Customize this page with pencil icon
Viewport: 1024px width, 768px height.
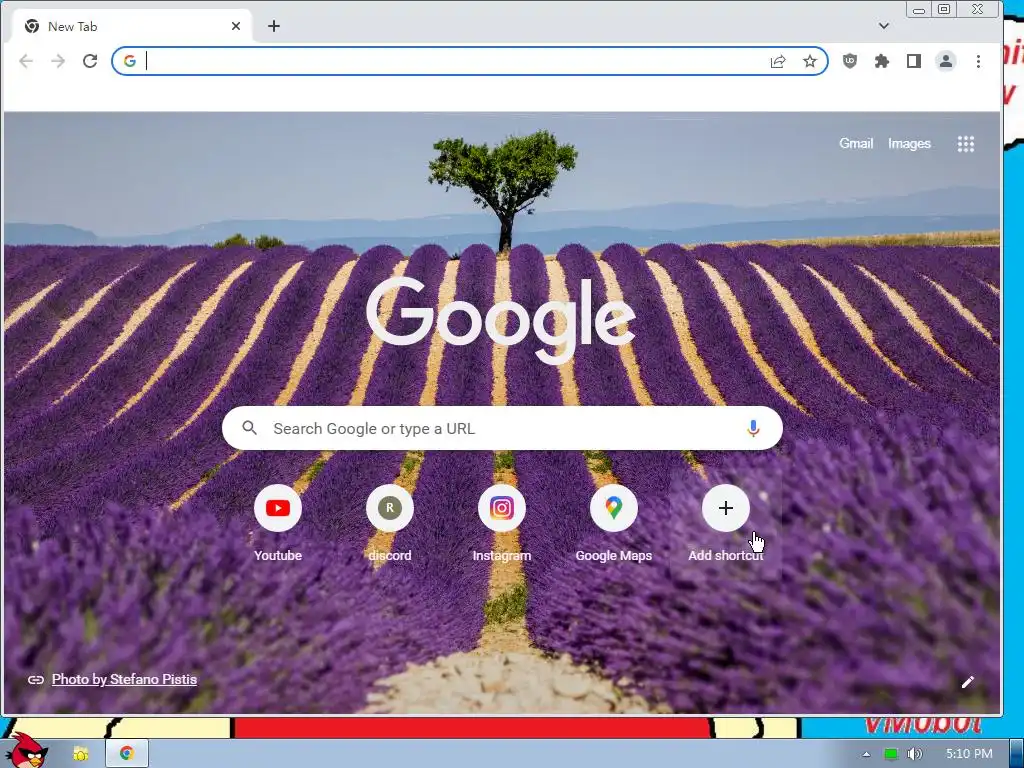pos(968,682)
